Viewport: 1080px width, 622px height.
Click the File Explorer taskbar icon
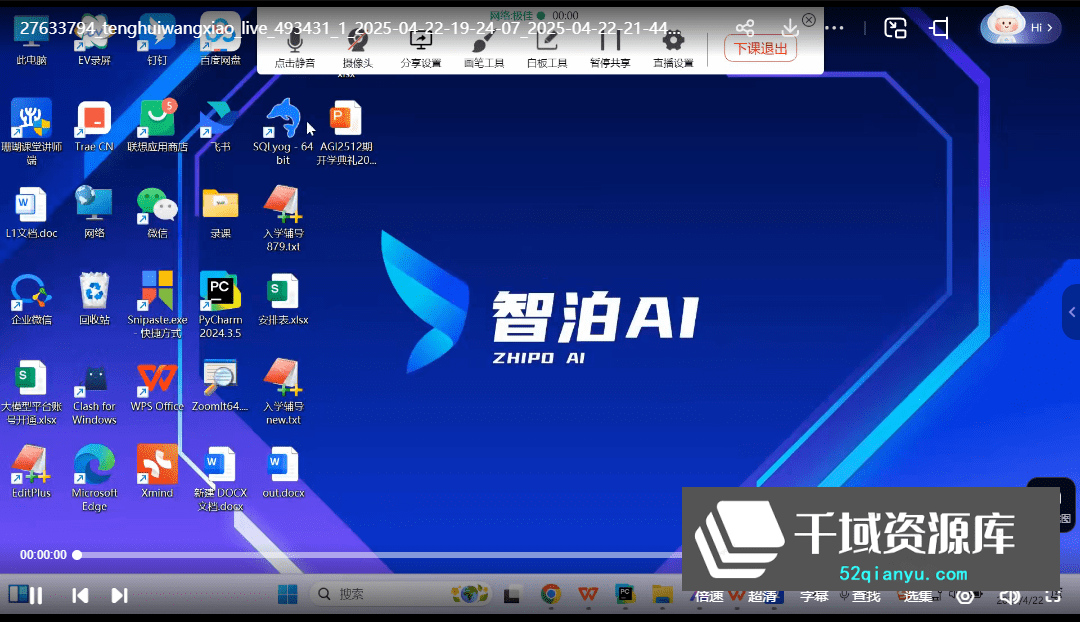click(662, 594)
